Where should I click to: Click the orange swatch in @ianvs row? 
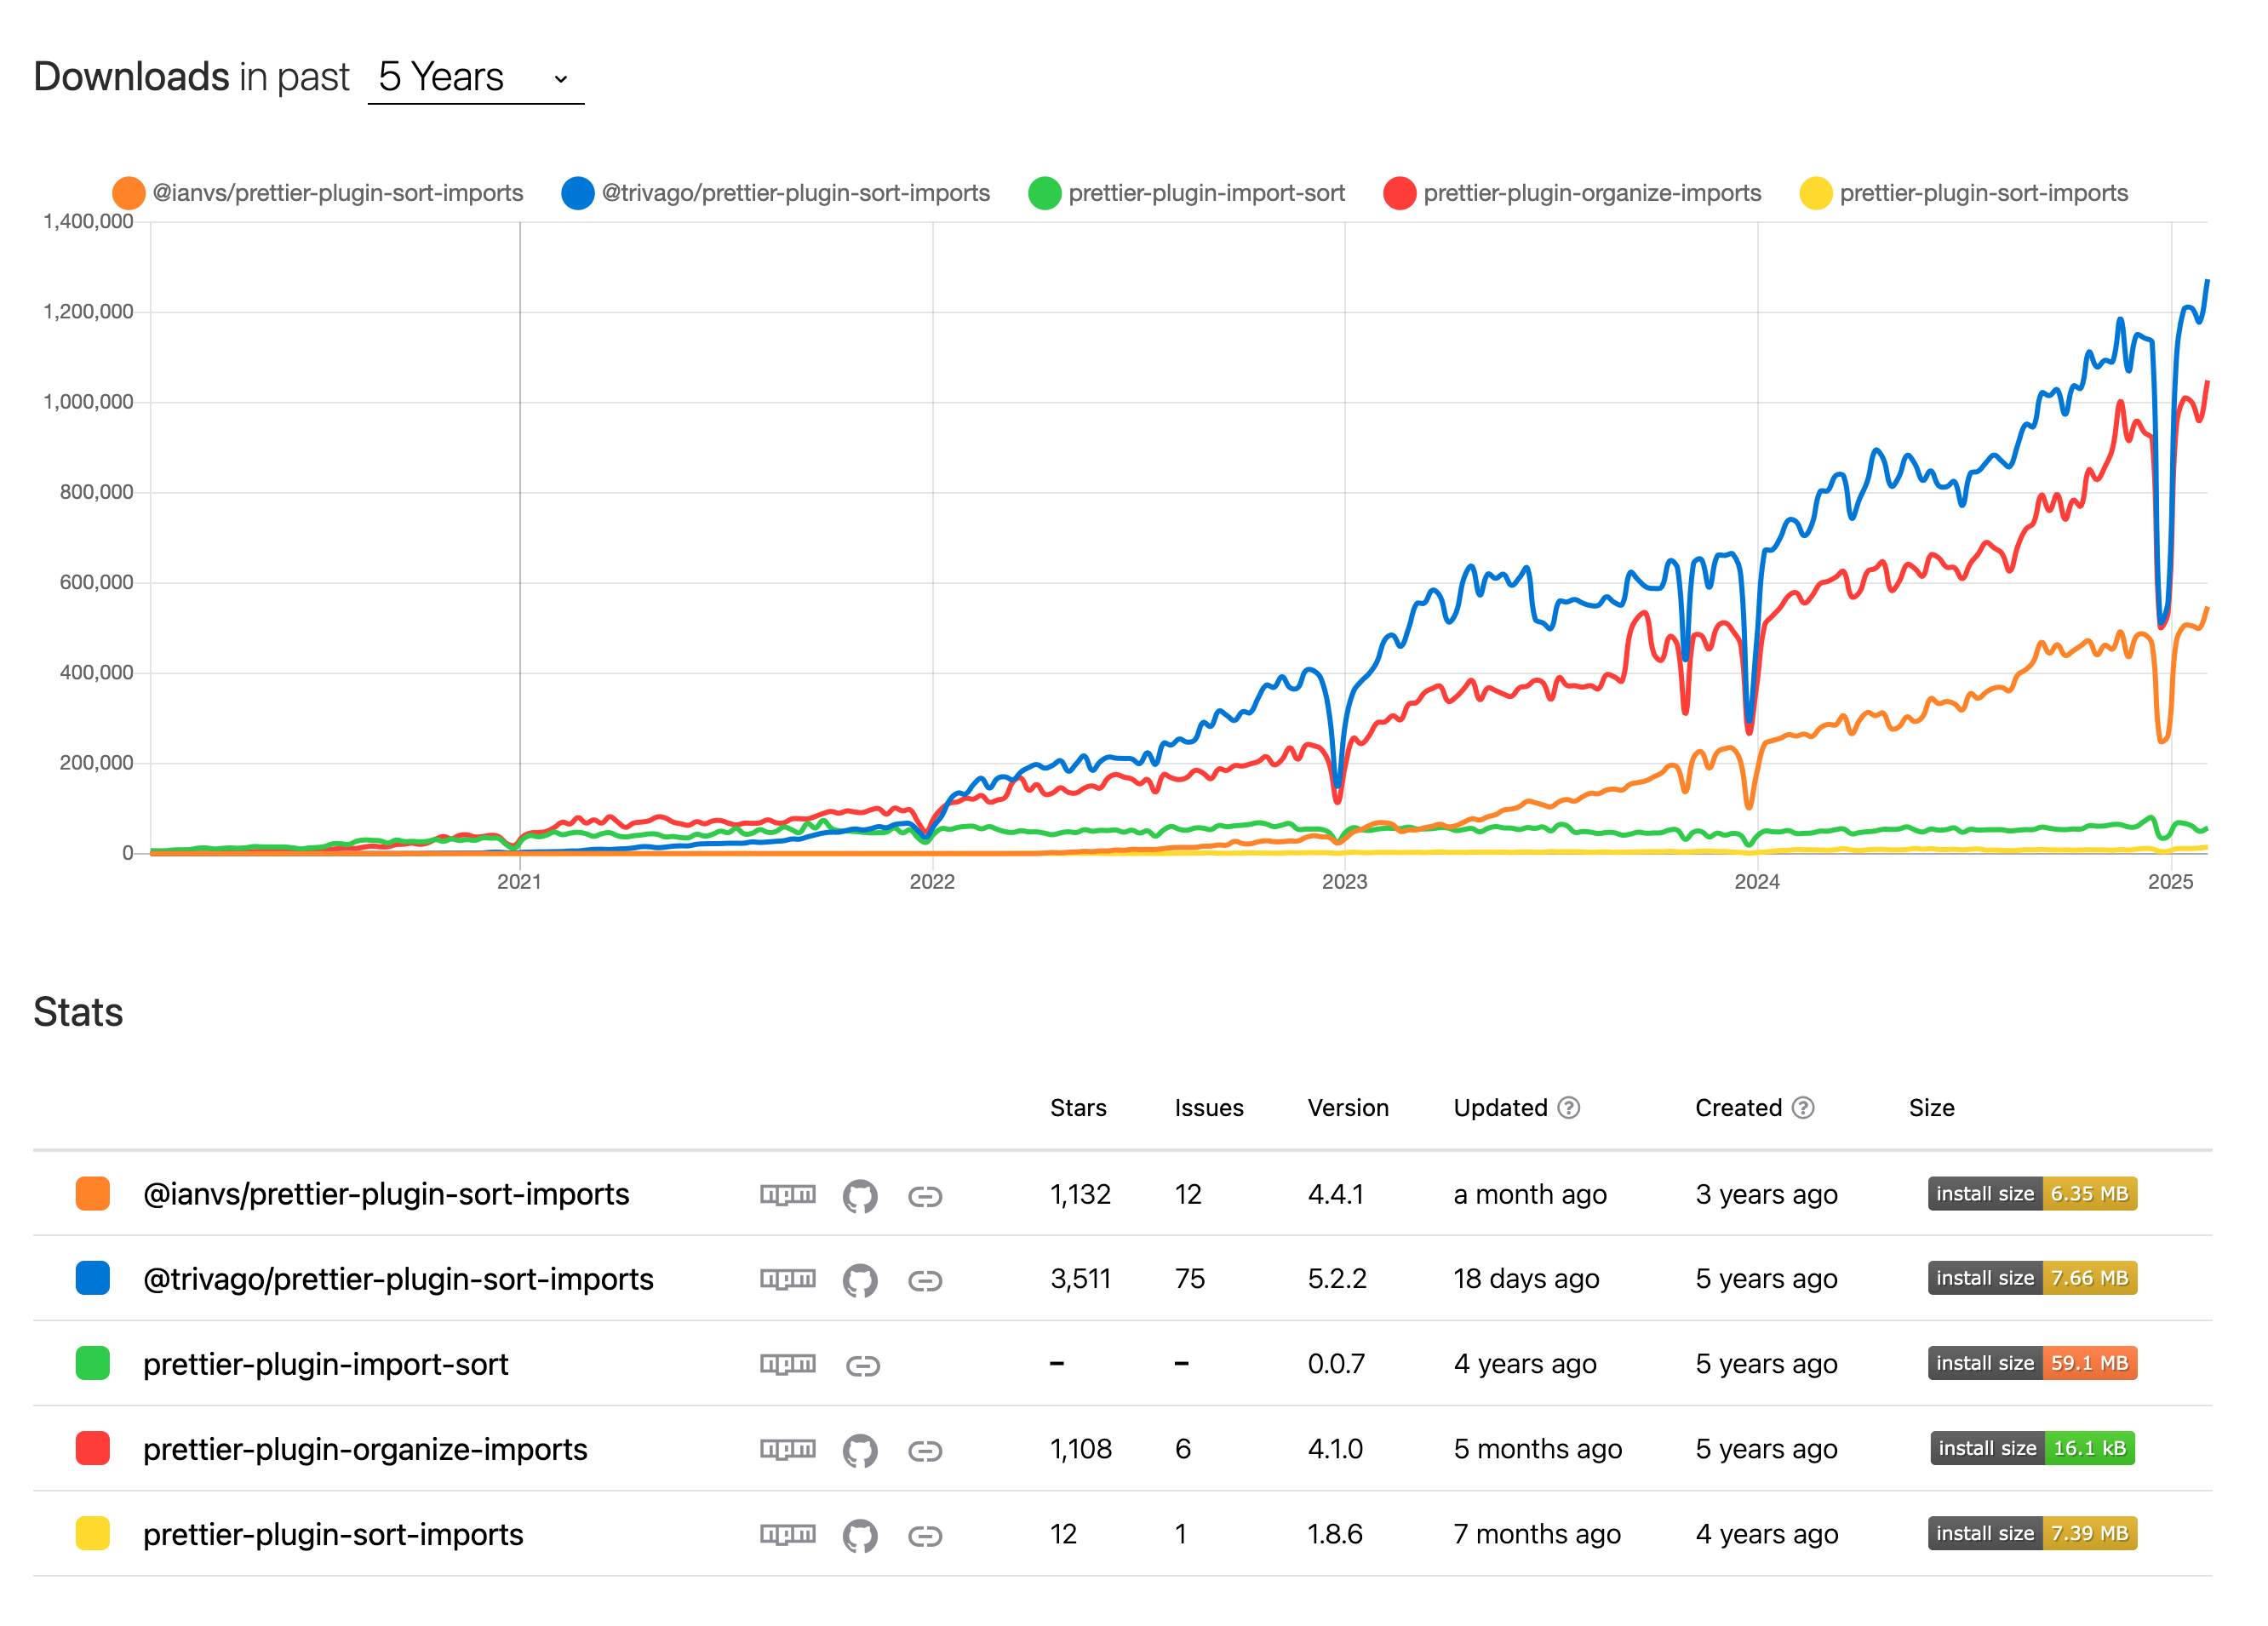[x=93, y=1194]
